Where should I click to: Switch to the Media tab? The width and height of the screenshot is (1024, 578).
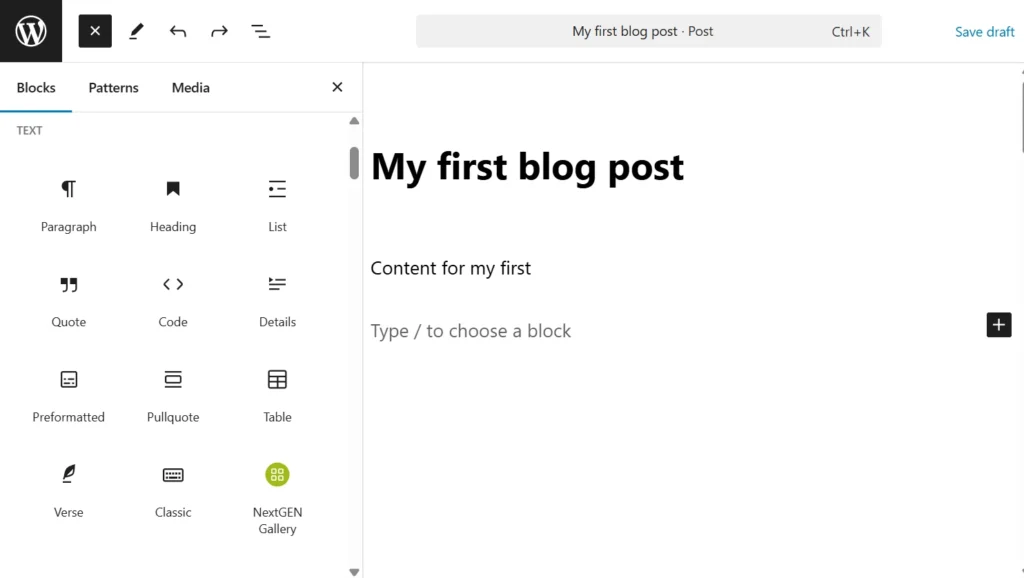click(x=190, y=88)
